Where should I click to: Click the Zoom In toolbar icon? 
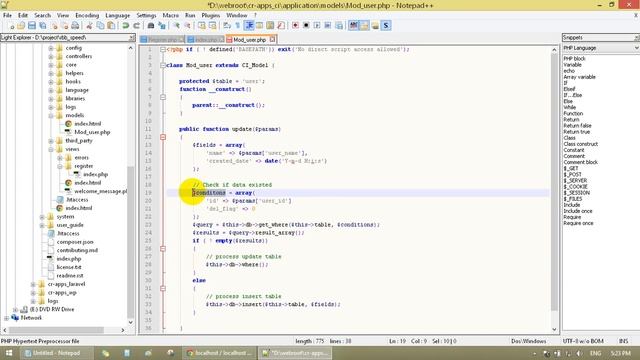pos(176,26)
